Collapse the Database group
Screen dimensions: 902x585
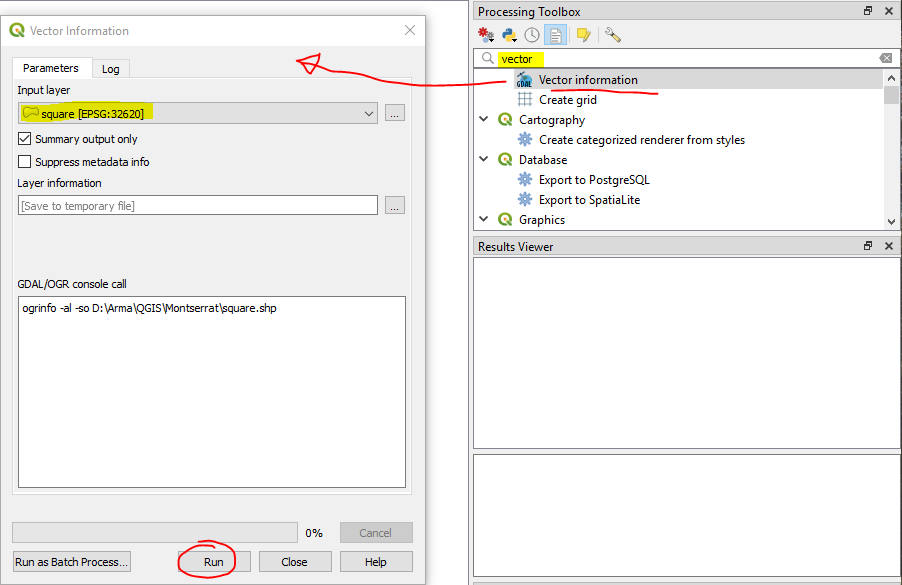[x=485, y=160]
